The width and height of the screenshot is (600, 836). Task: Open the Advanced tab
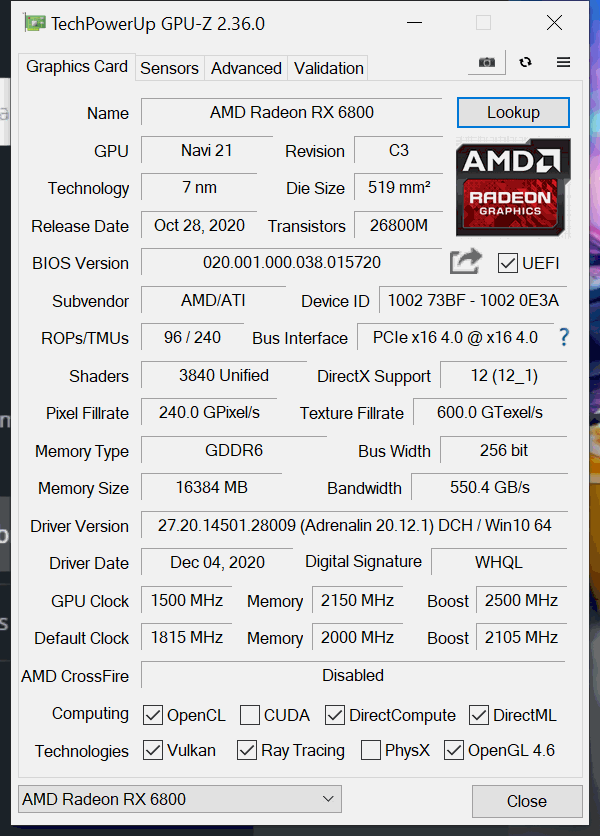click(246, 68)
